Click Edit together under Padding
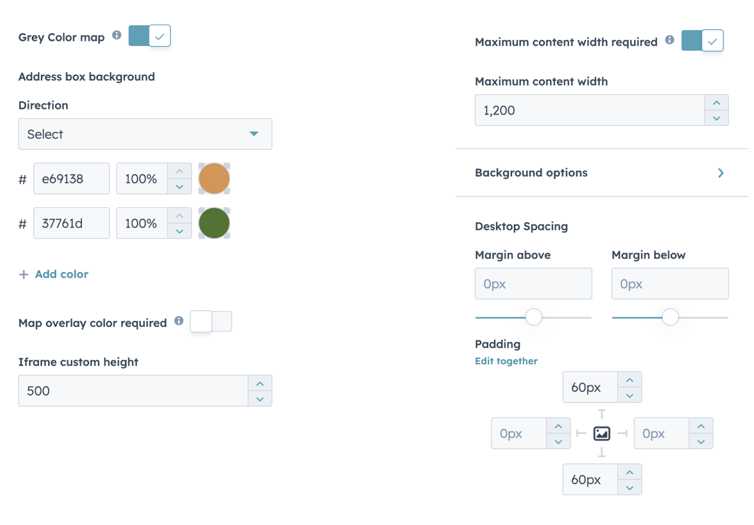Screen dimensions: 754x525 506,361
